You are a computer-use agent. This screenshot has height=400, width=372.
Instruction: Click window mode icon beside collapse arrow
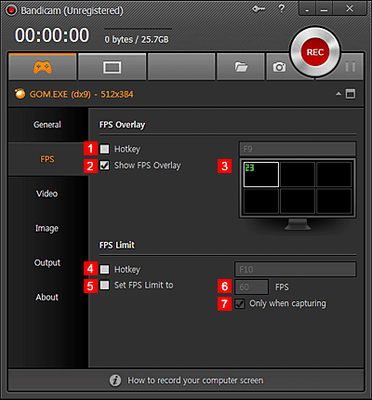[x=350, y=94]
